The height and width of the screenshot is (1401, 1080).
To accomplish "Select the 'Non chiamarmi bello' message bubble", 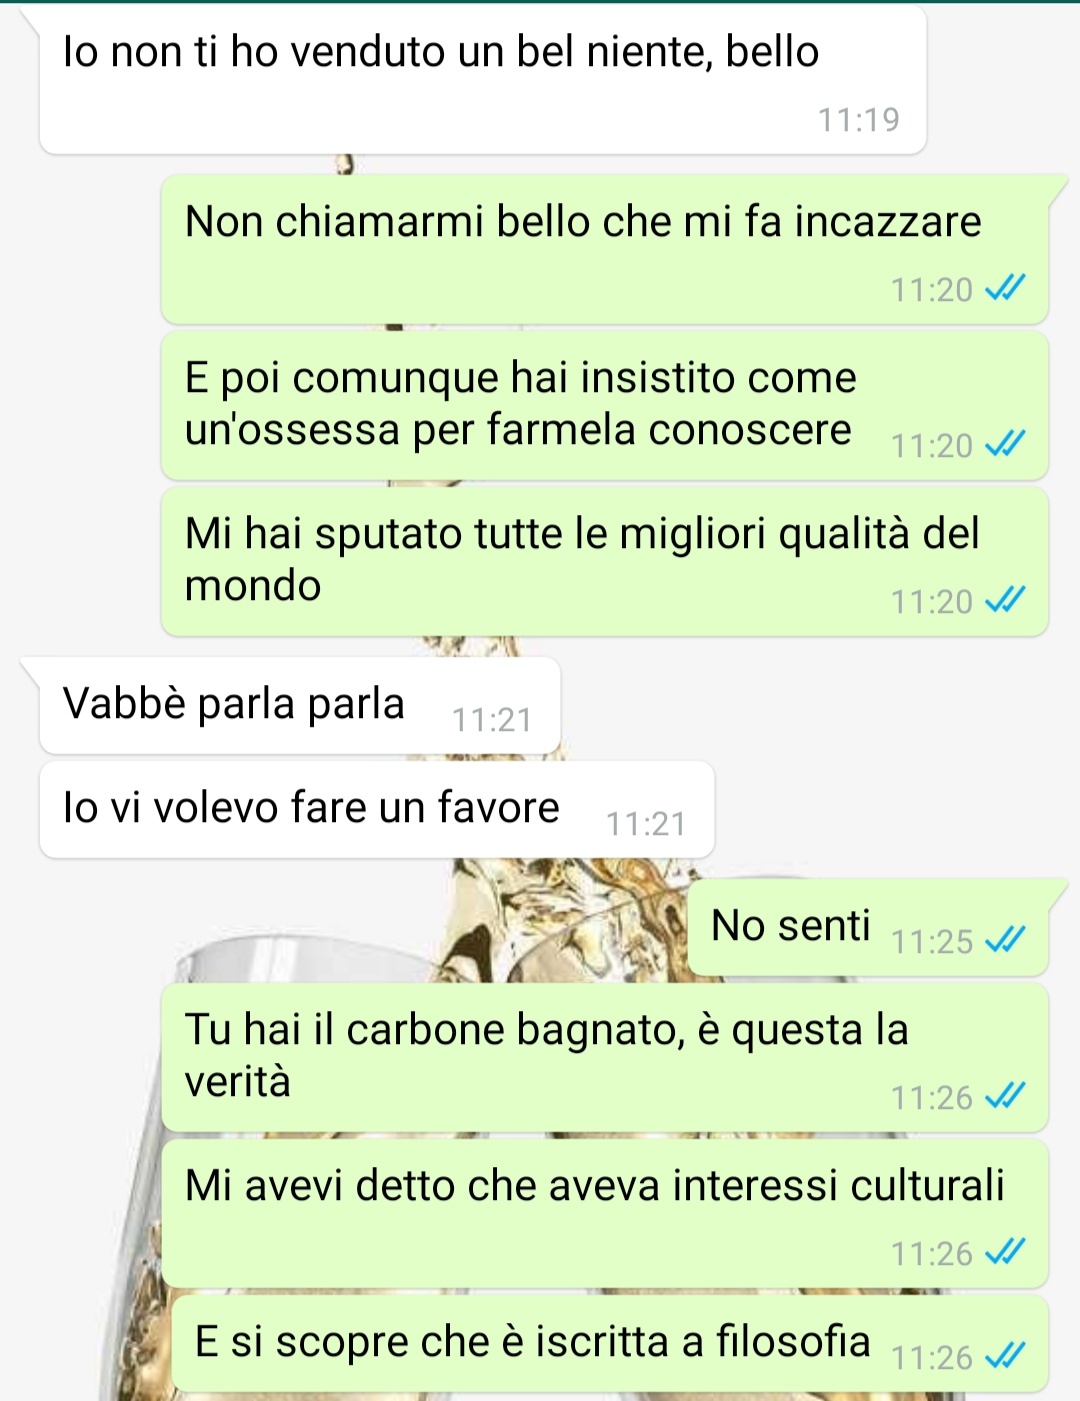I will [604, 250].
